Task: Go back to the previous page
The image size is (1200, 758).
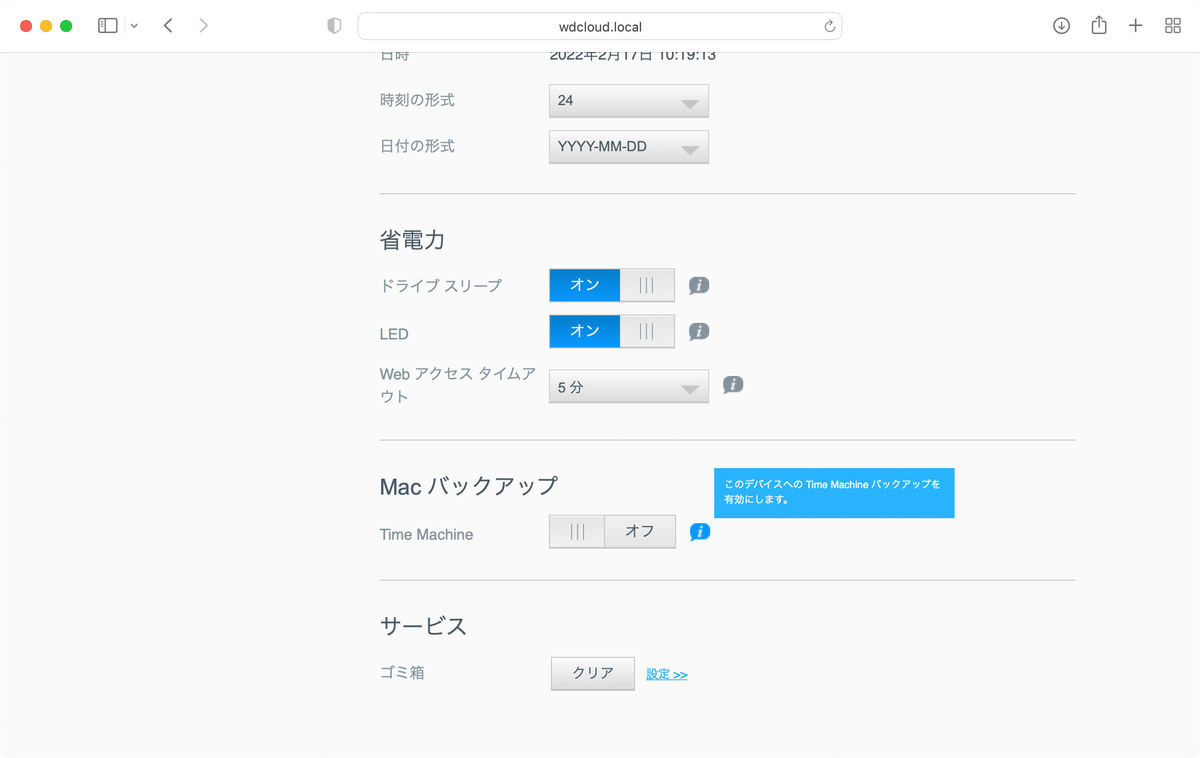Action: pos(168,26)
